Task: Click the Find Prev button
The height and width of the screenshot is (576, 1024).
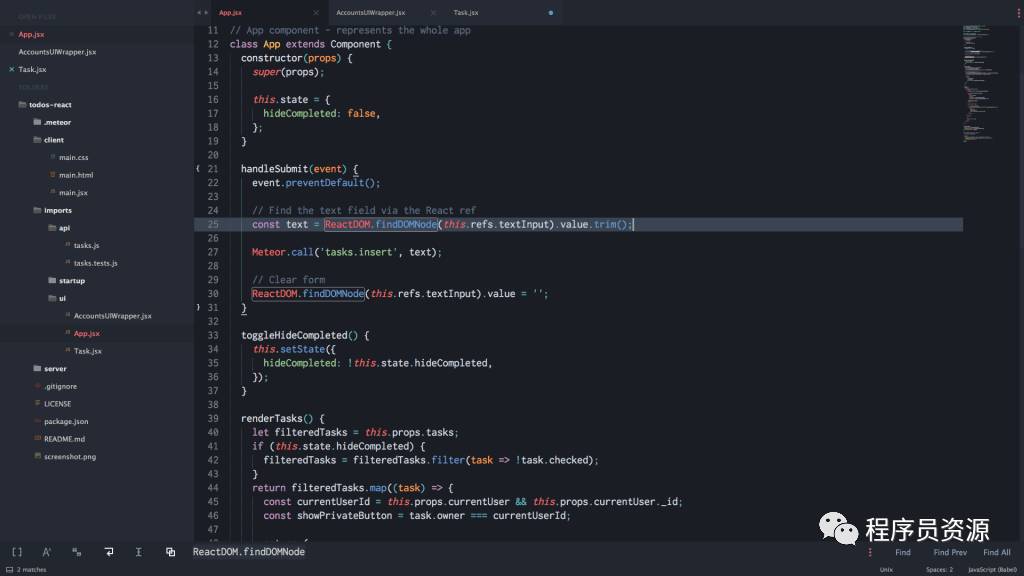Action: click(950, 552)
